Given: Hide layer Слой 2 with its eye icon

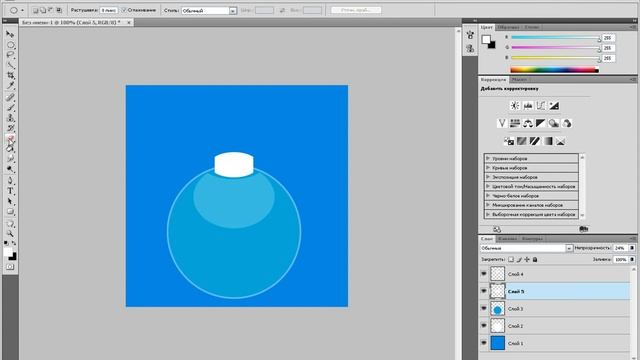Looking at the screenshot, I should click(x=484, y=326).
